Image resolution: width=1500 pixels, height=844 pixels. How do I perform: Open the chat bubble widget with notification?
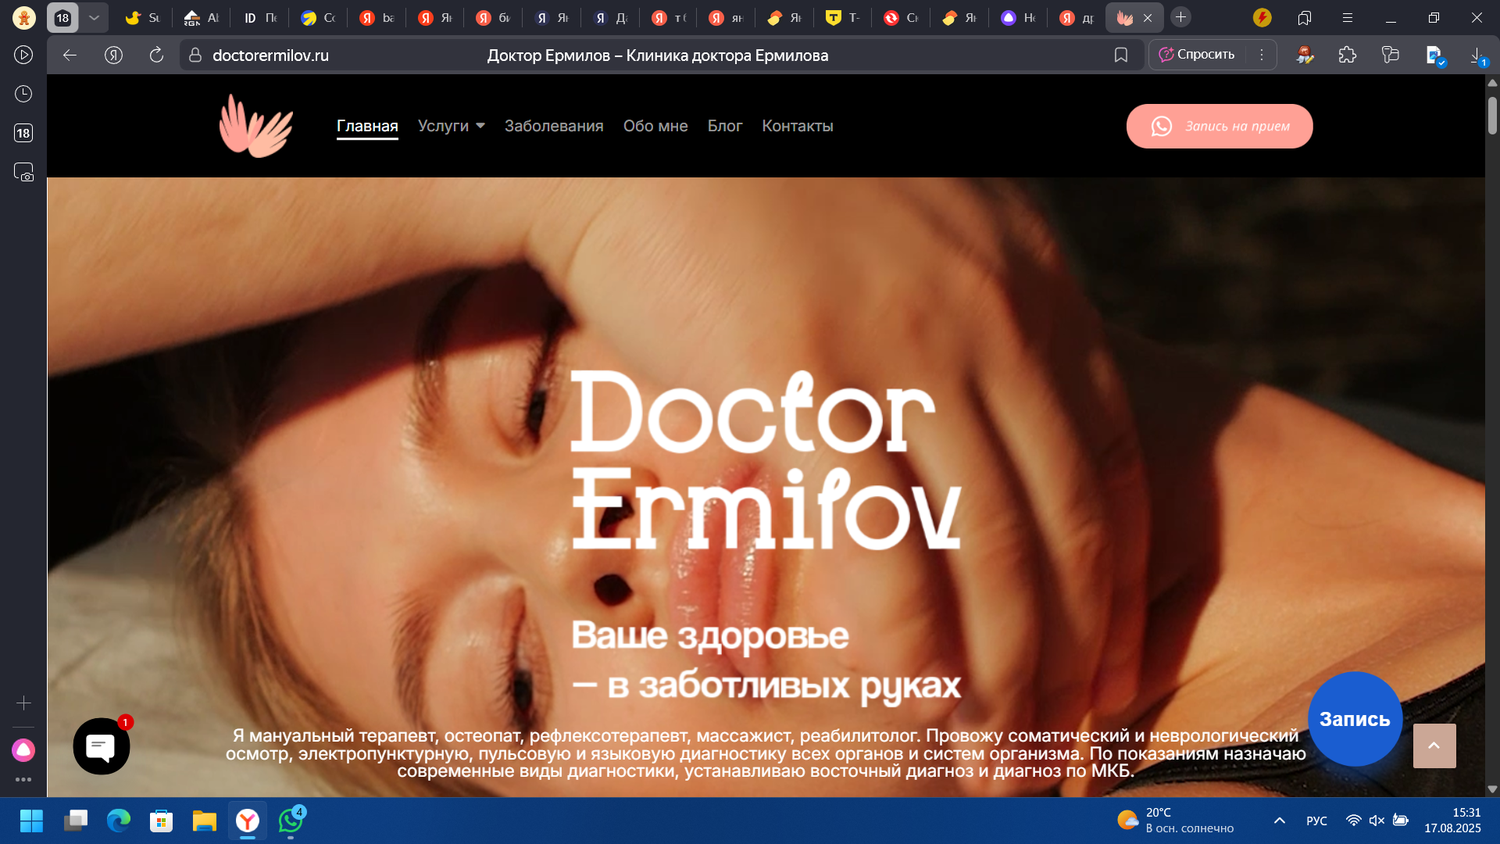point(100,746)
